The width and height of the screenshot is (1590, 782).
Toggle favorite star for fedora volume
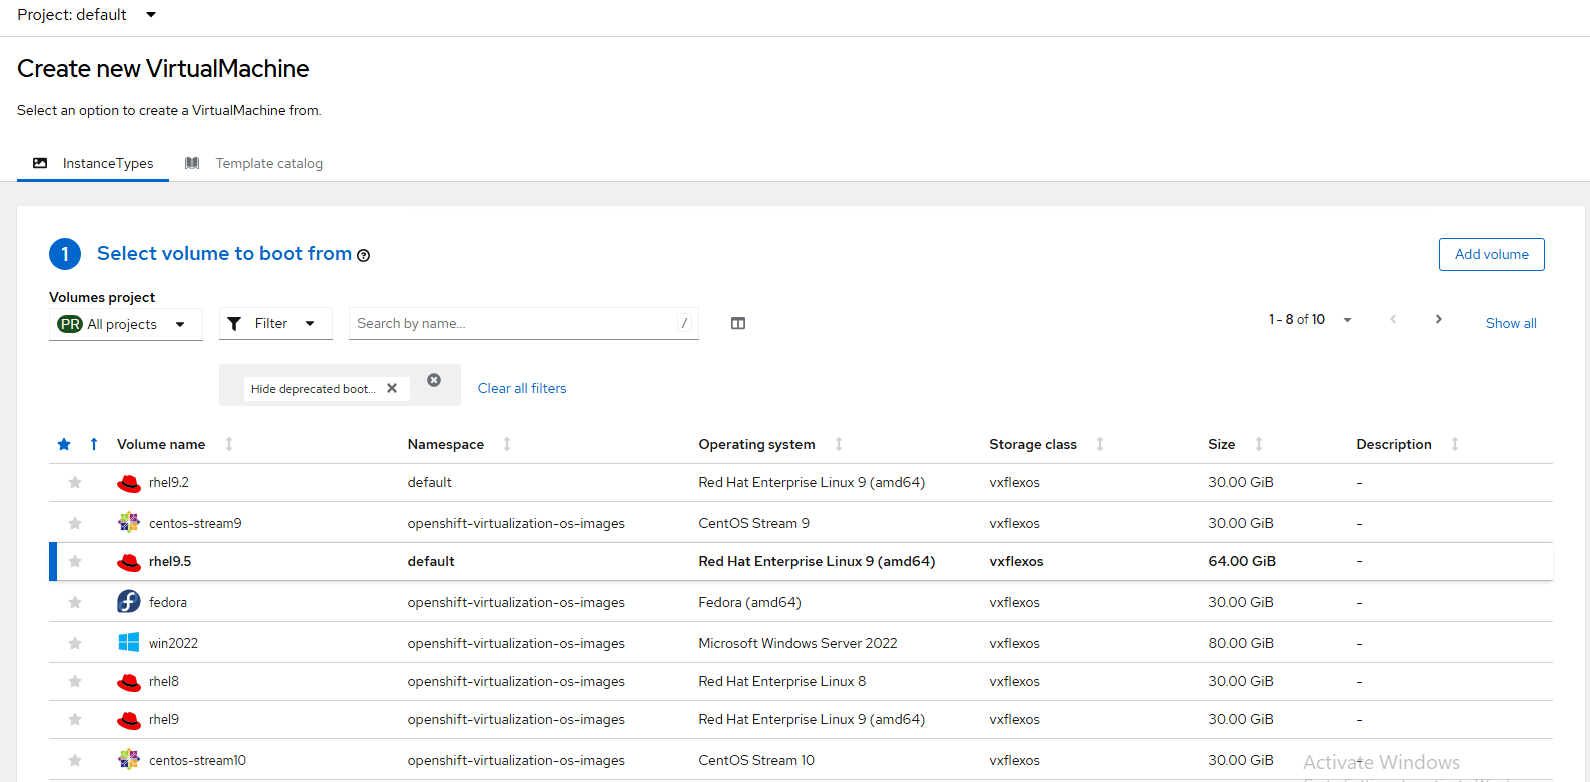pos(75,602)
